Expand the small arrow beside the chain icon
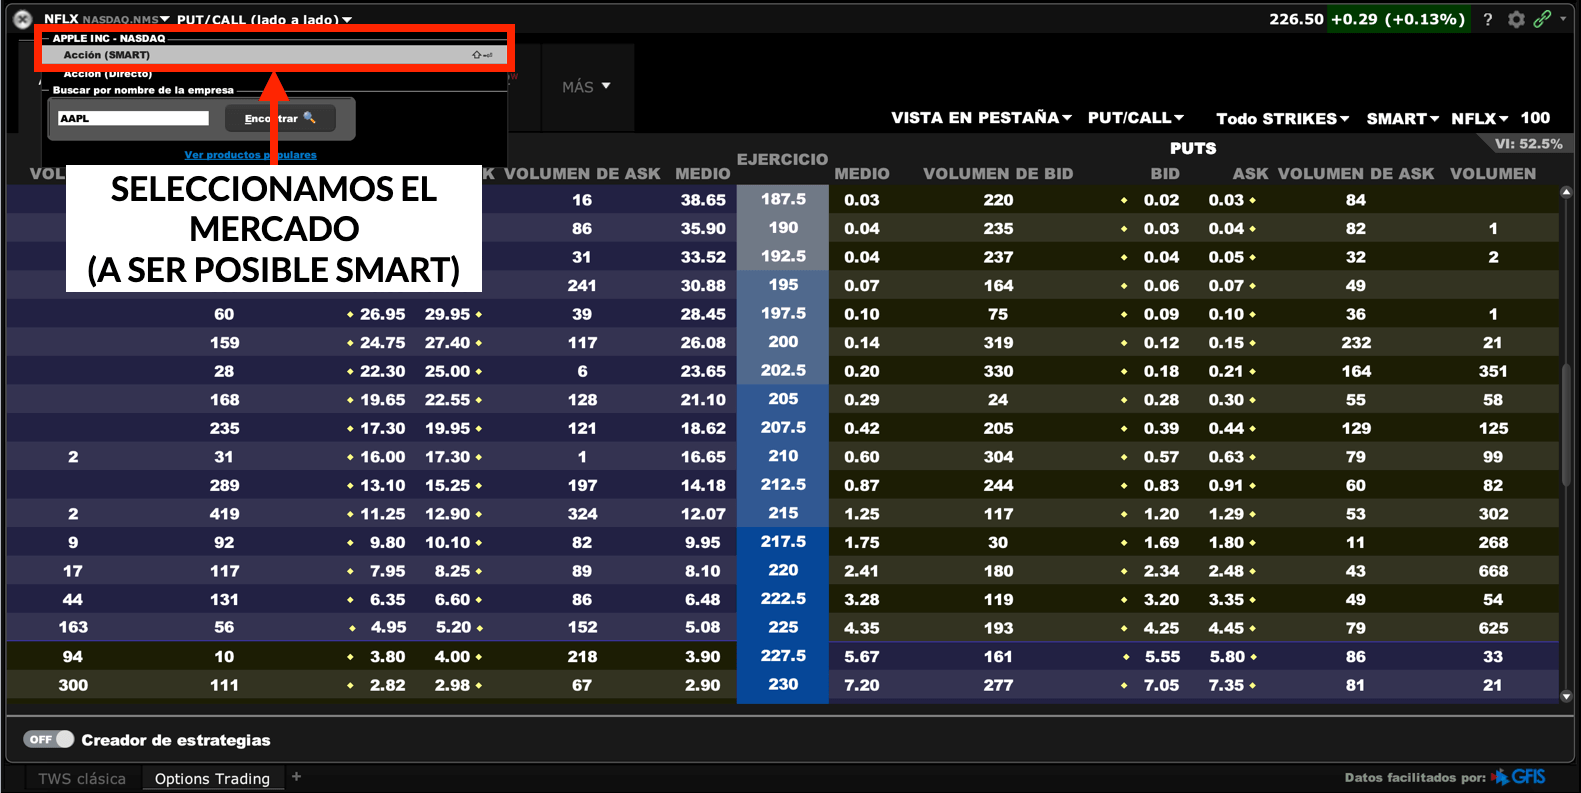The width and height of the screenshot is (1581, 793). tap(1563, 18)
